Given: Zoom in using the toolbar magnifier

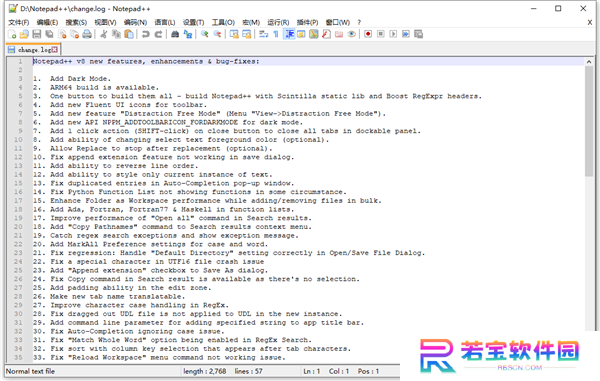Looking at the screenshot, I should click(x=204, y=34).
